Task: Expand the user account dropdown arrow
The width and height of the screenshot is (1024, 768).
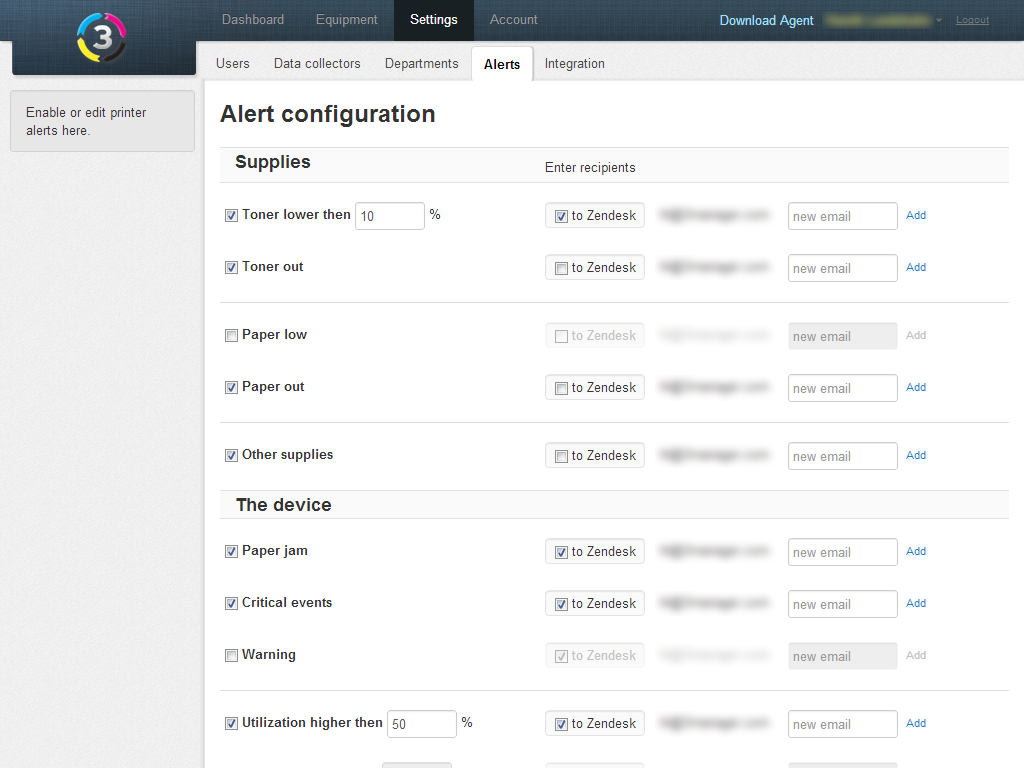Action: pos(939,21)
